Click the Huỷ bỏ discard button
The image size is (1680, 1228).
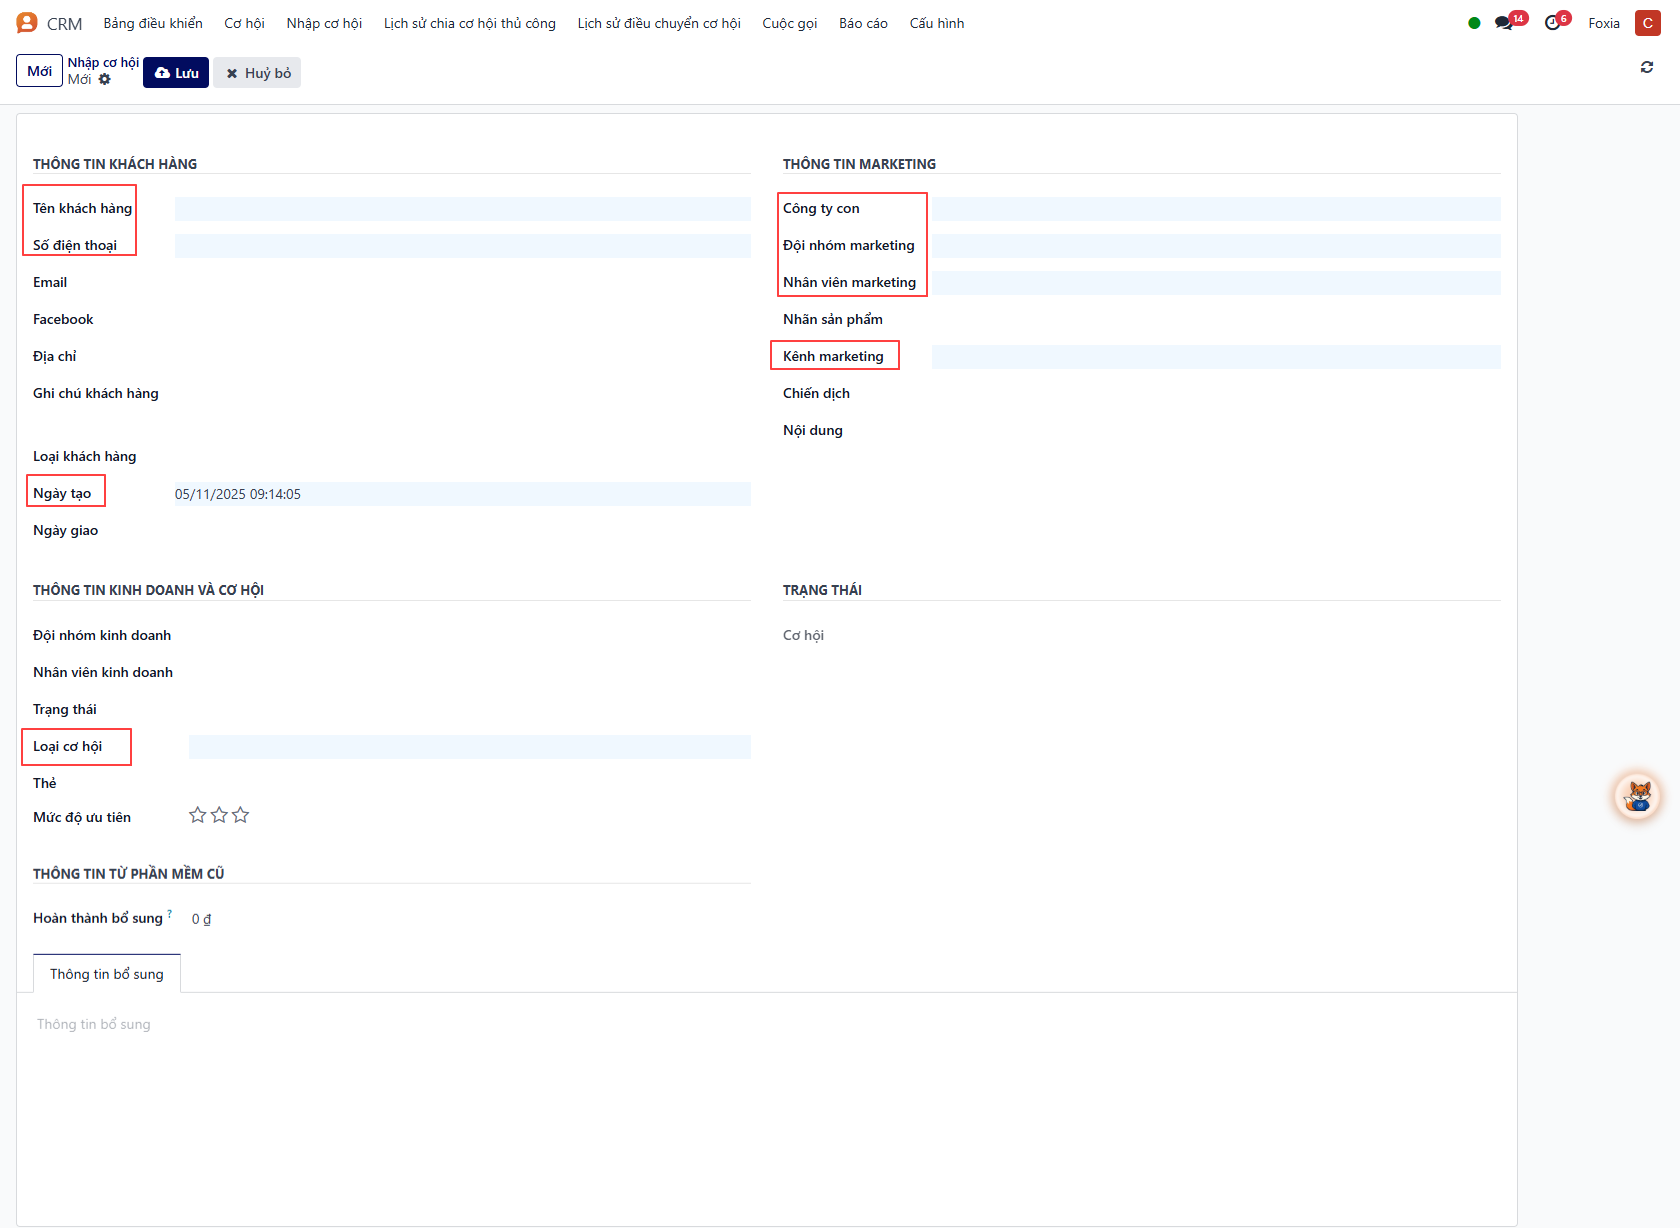click(258, 73)
